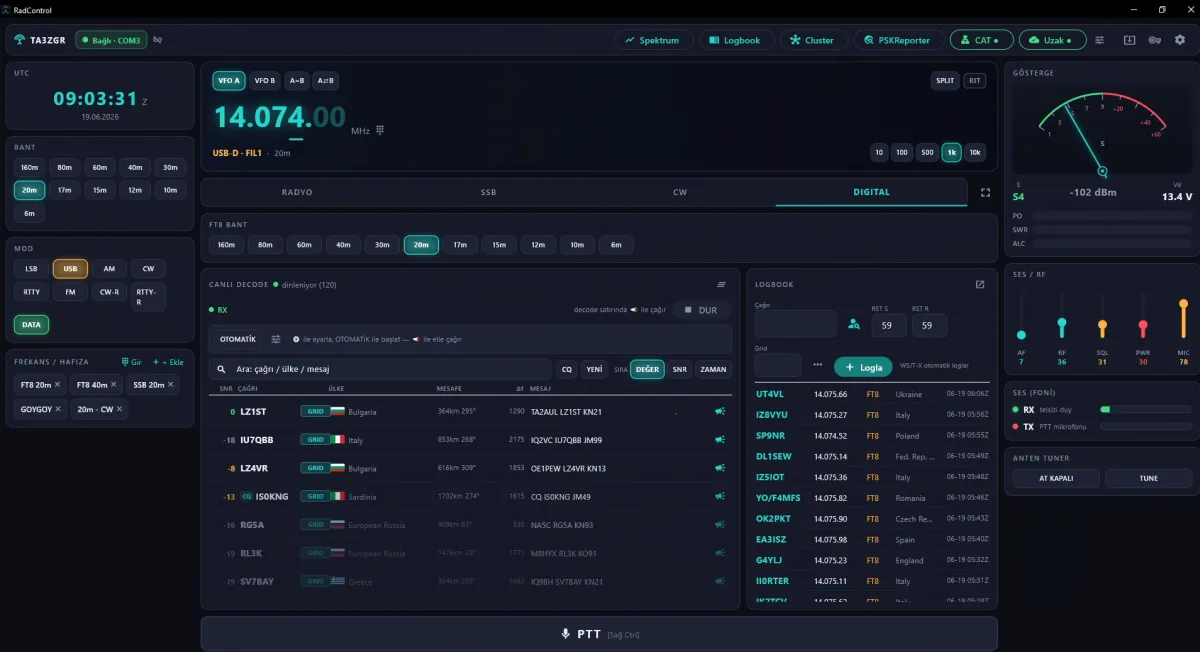1200x652 pixels.
Task: Click the megaphone icon for LZ4VR
Action: (x=719, y=468)
